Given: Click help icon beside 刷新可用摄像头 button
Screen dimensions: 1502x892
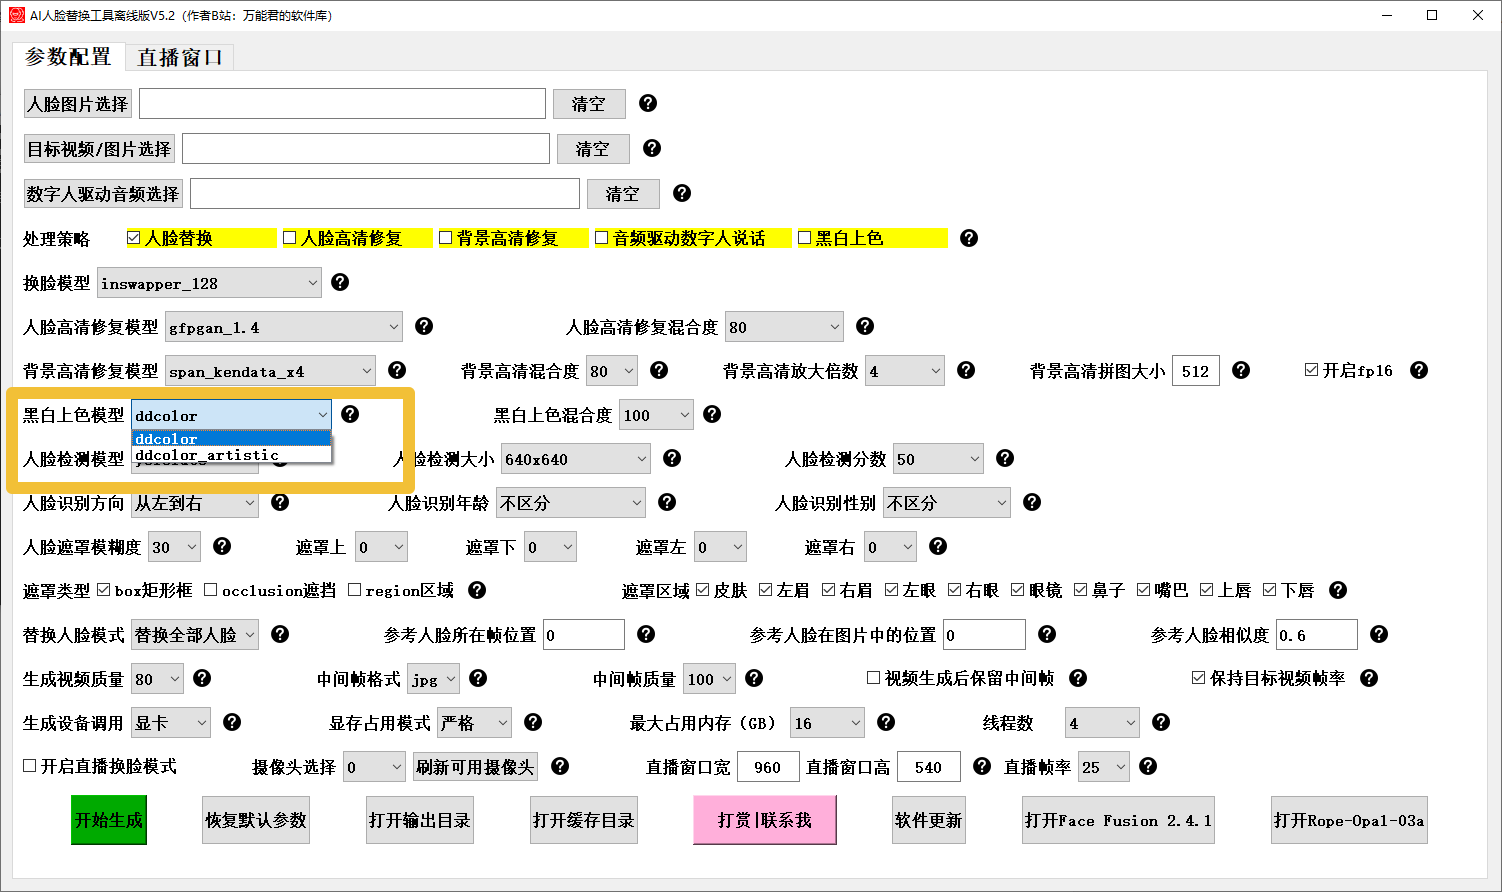Looking at the screenshot, I should tap(560, 766).
